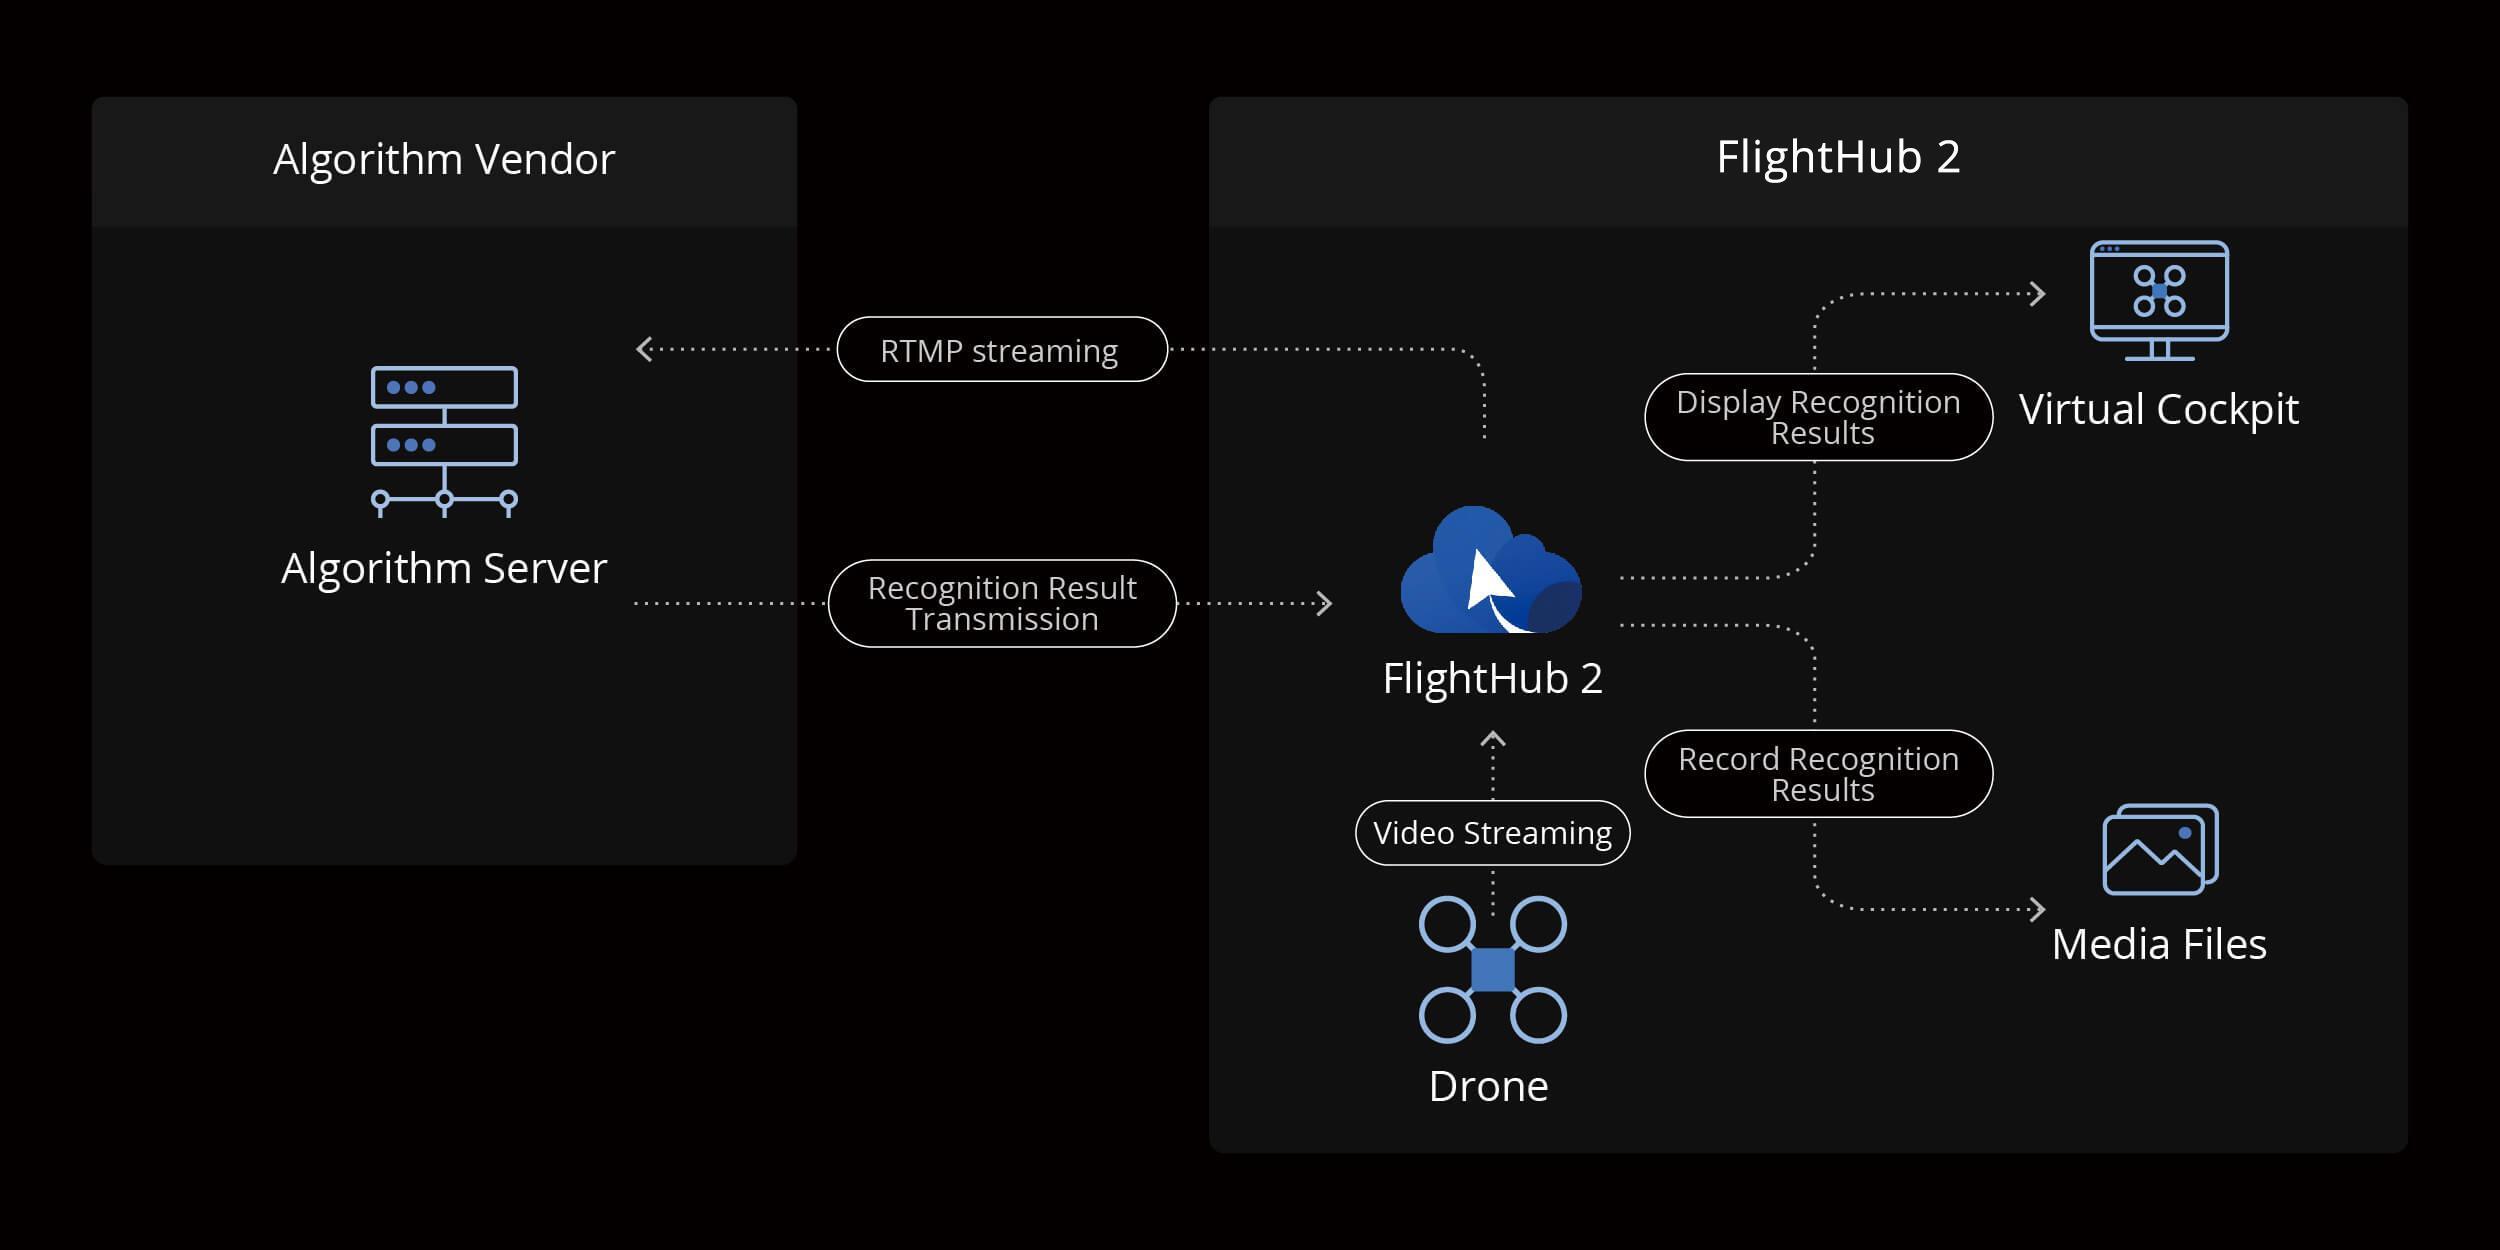Expand the Algorithm Vendor panel header

(444, 158)
